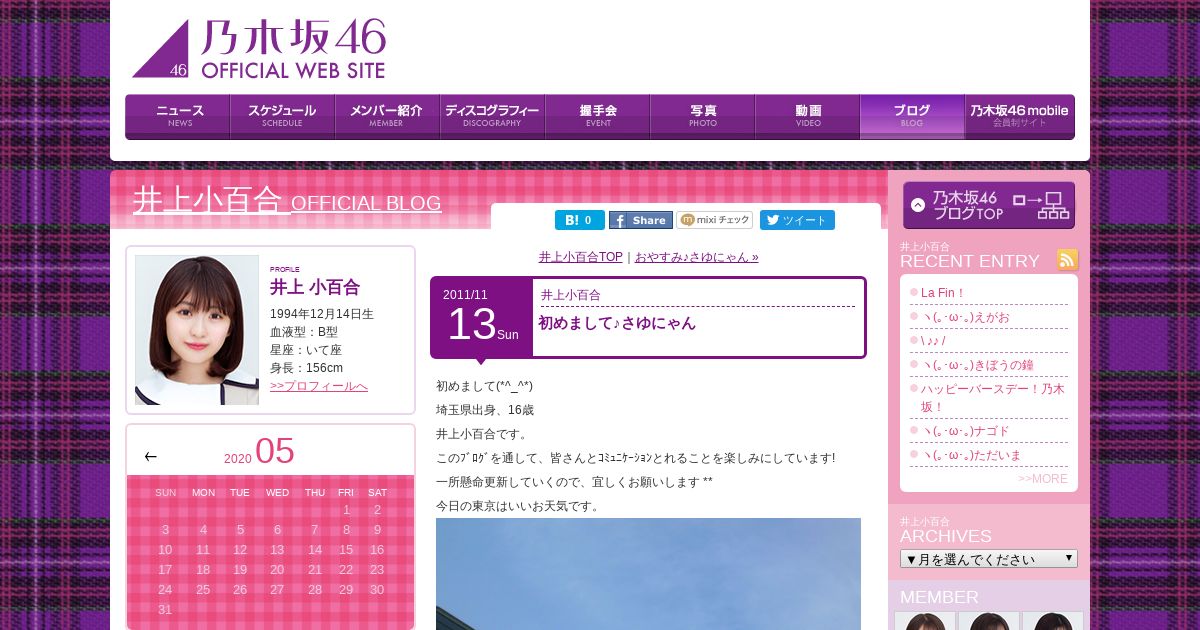Open the 乃木坂46 ブログTOP banner
Screen dimensions: 1200x630
[989, 205]
